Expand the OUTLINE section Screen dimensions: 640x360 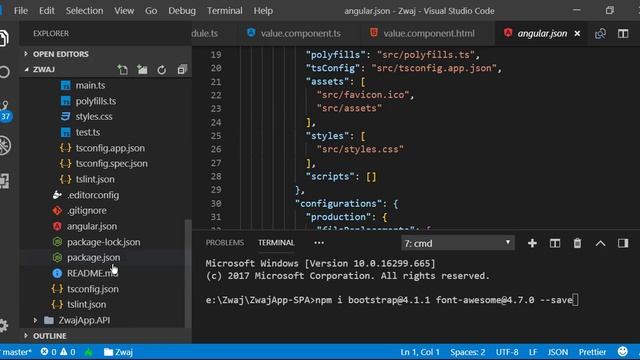click(49, 336)
